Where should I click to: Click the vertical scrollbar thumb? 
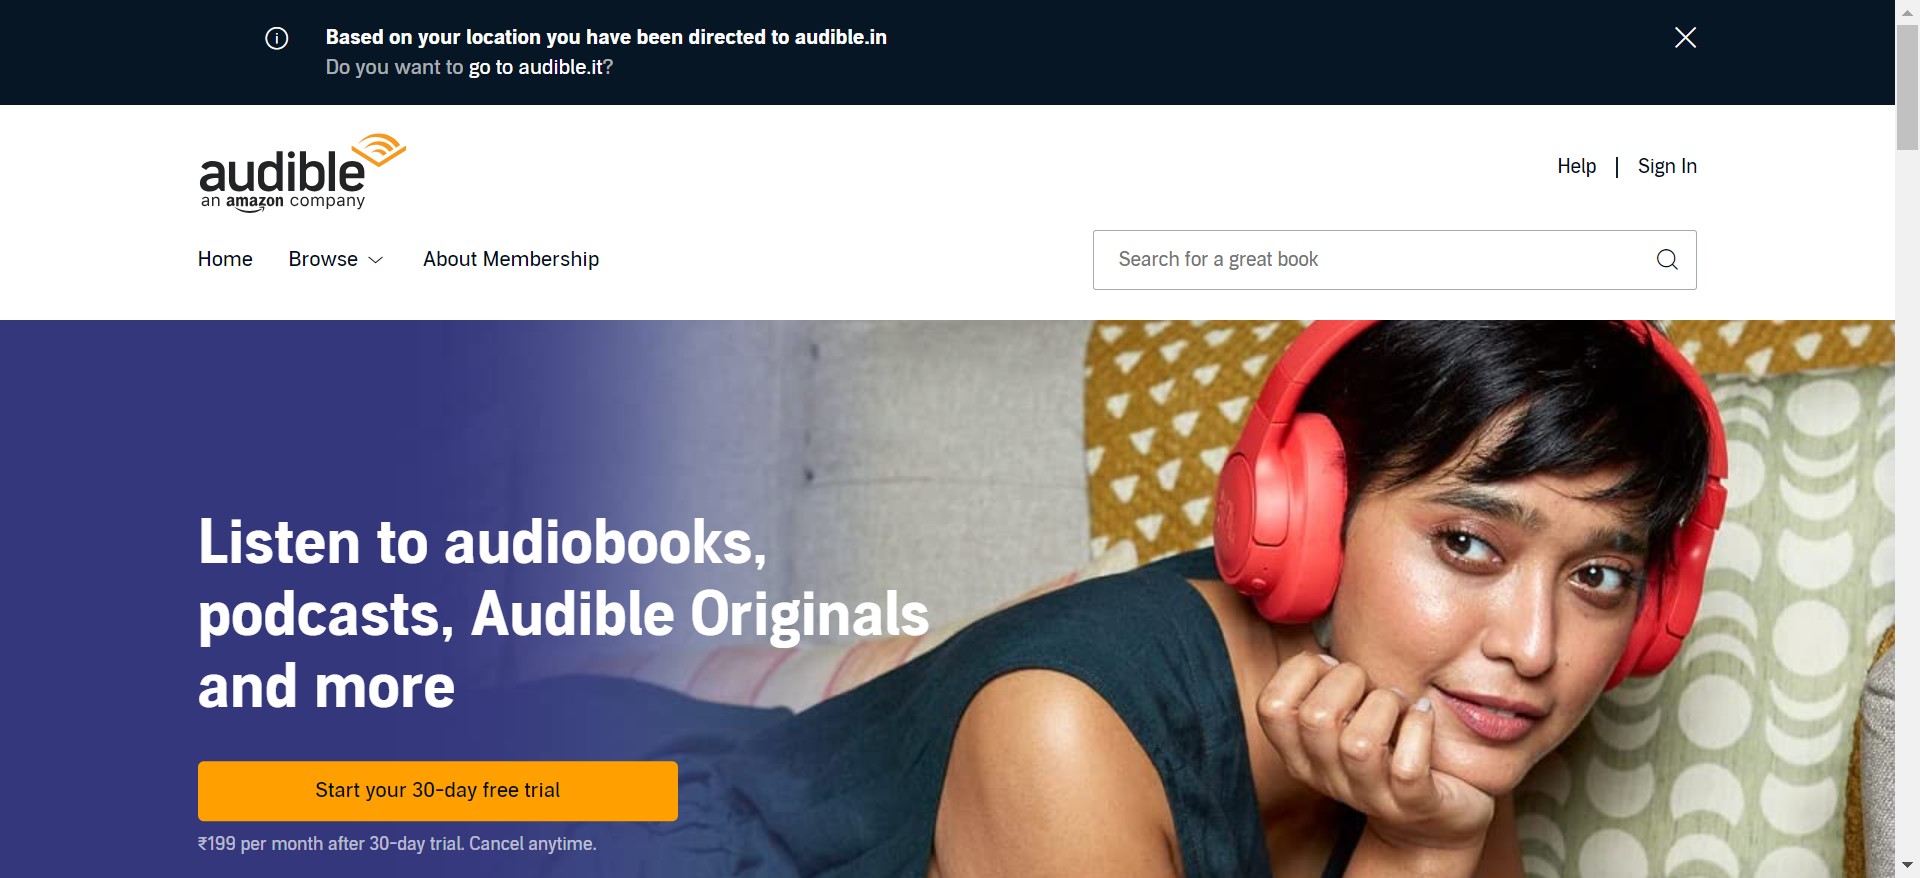coord(1907,88)
